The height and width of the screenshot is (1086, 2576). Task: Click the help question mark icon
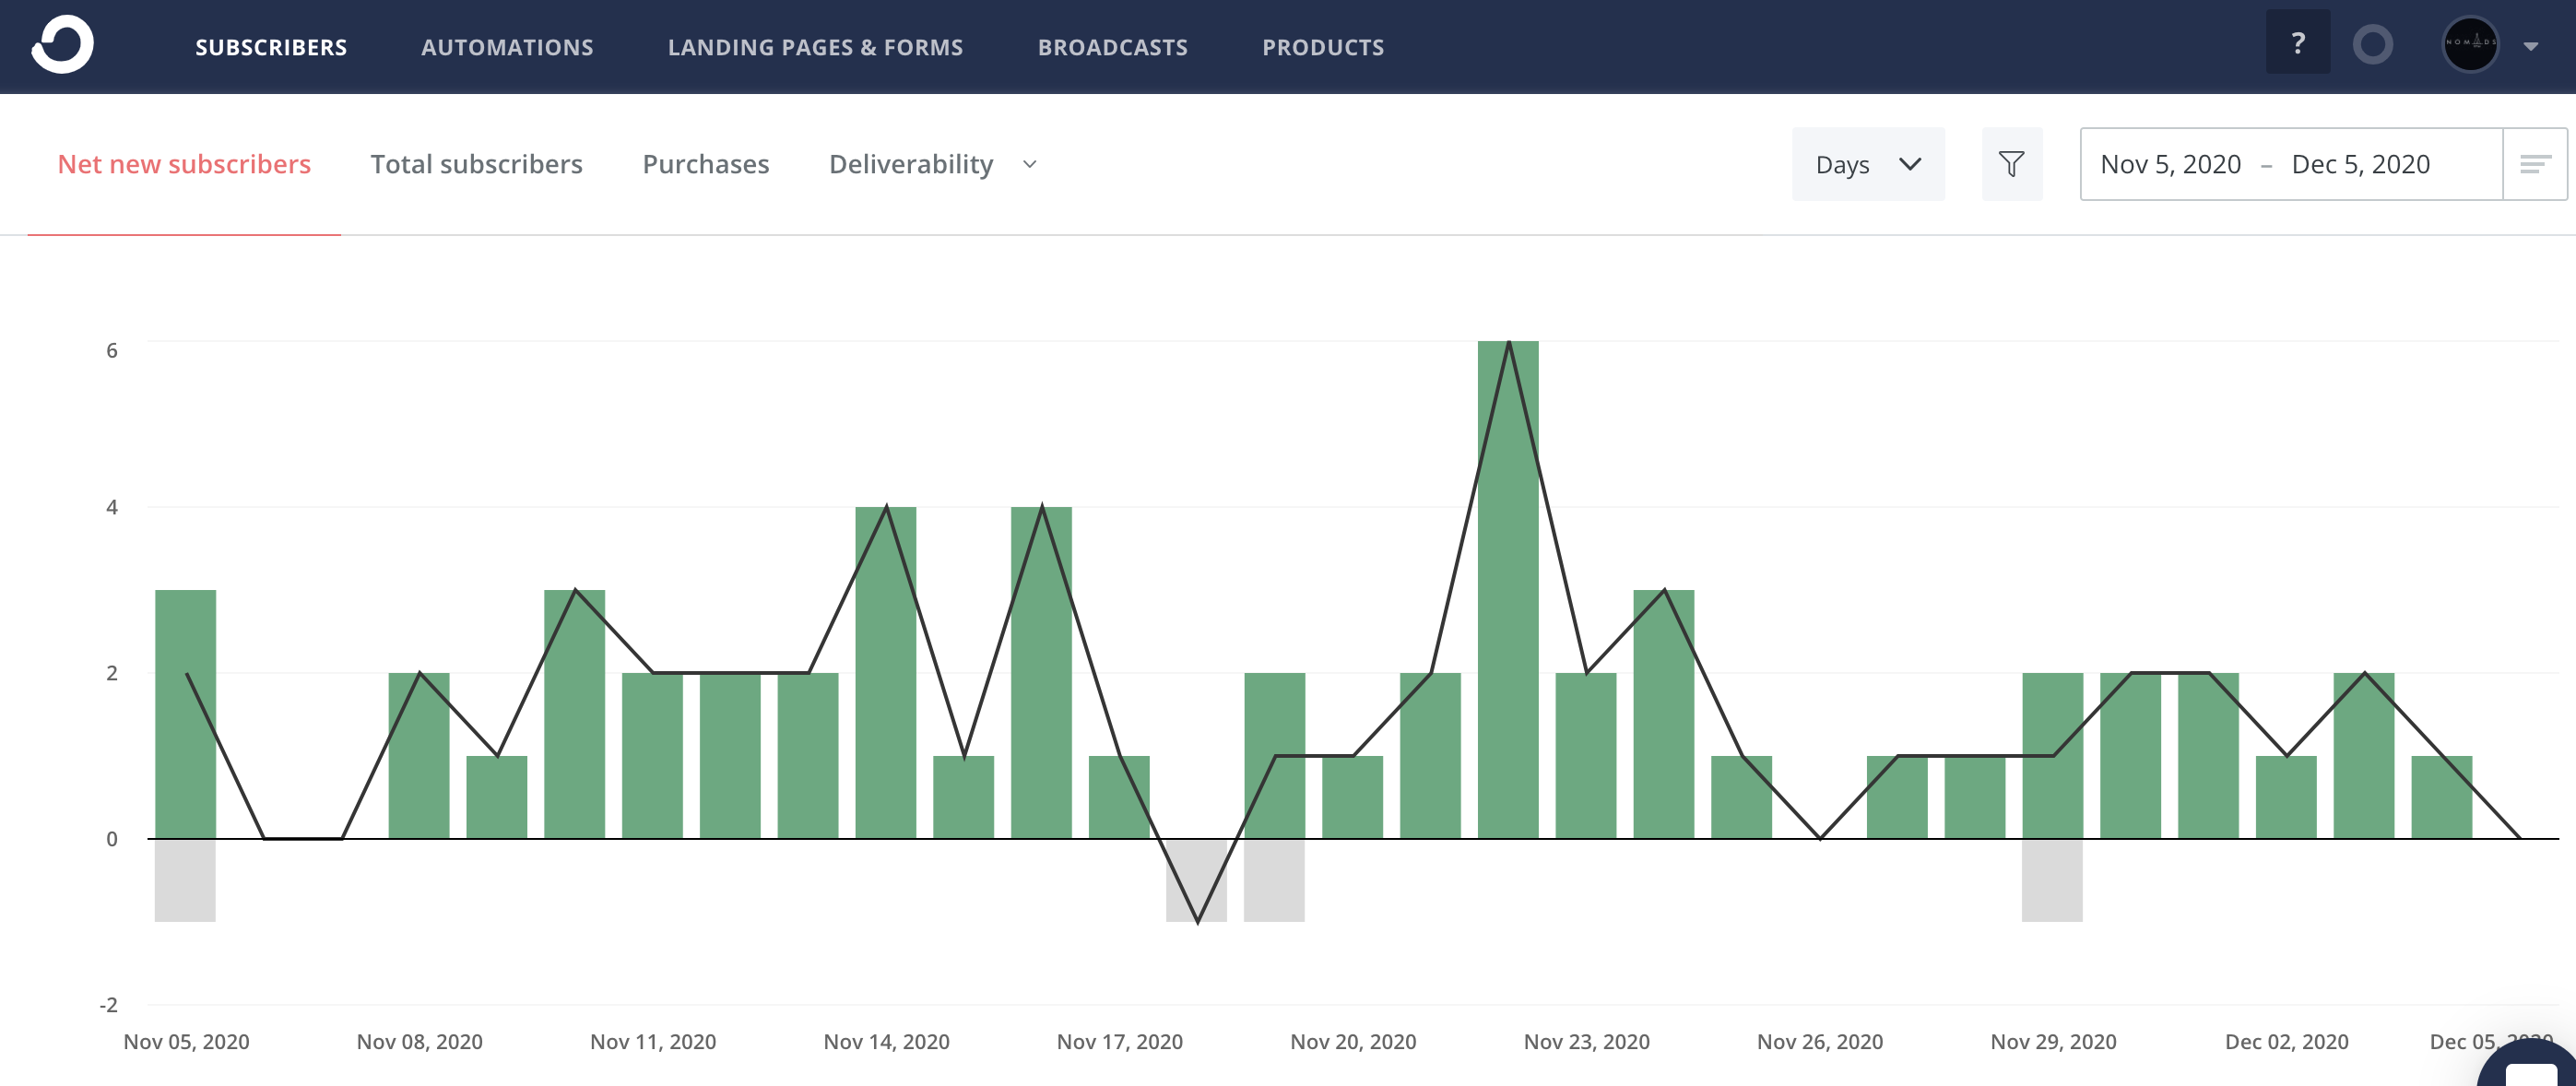point(2298,46)
